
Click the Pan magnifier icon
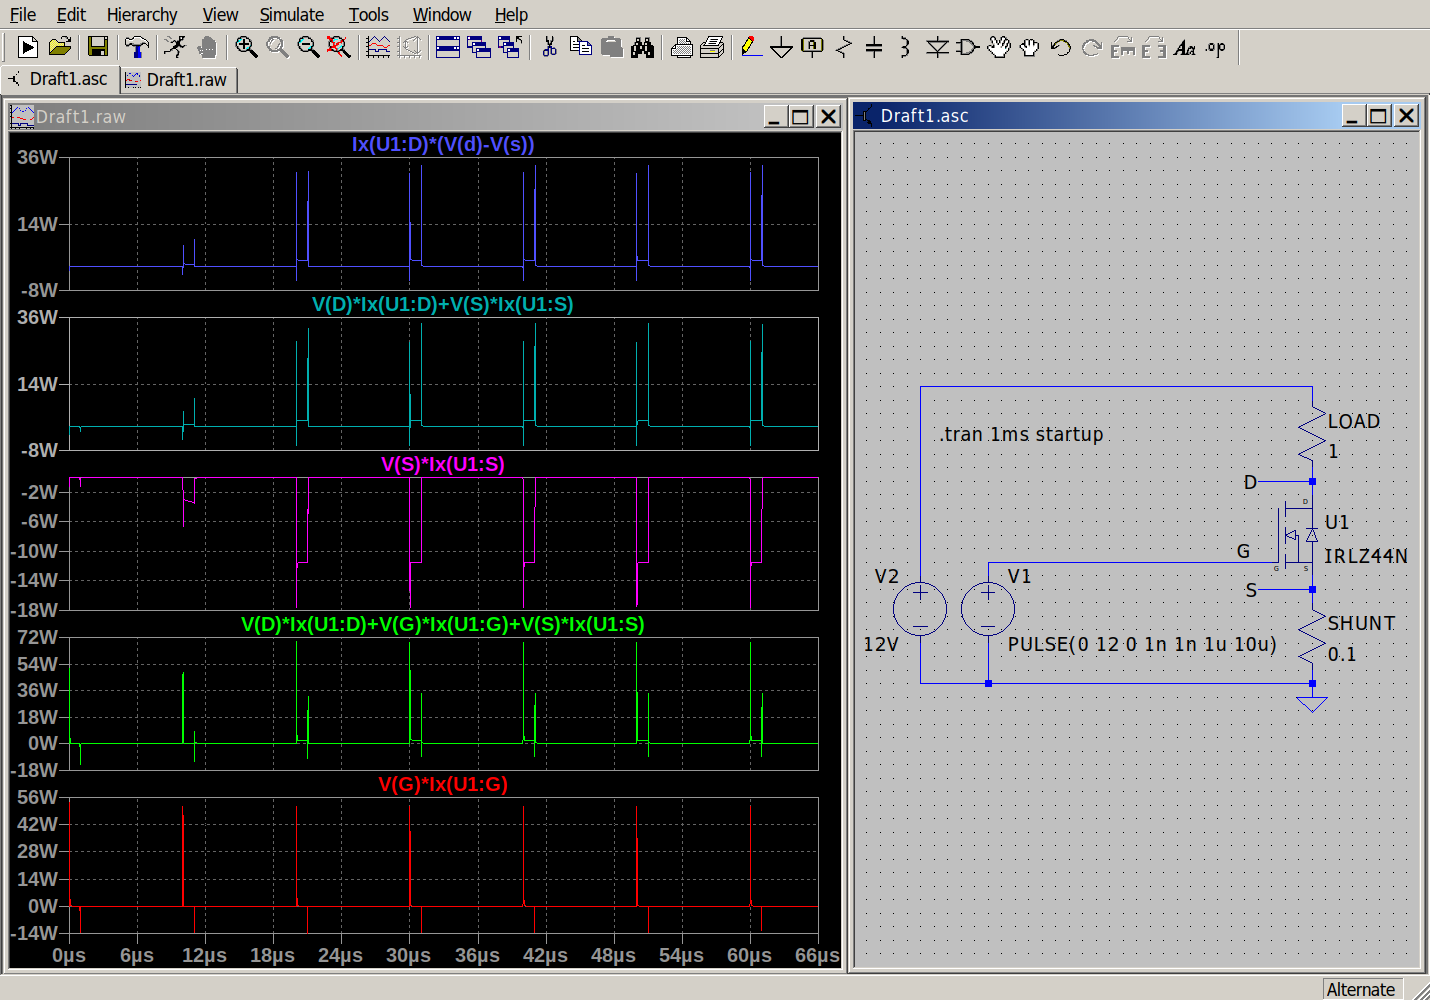click(x=277, y=47)
